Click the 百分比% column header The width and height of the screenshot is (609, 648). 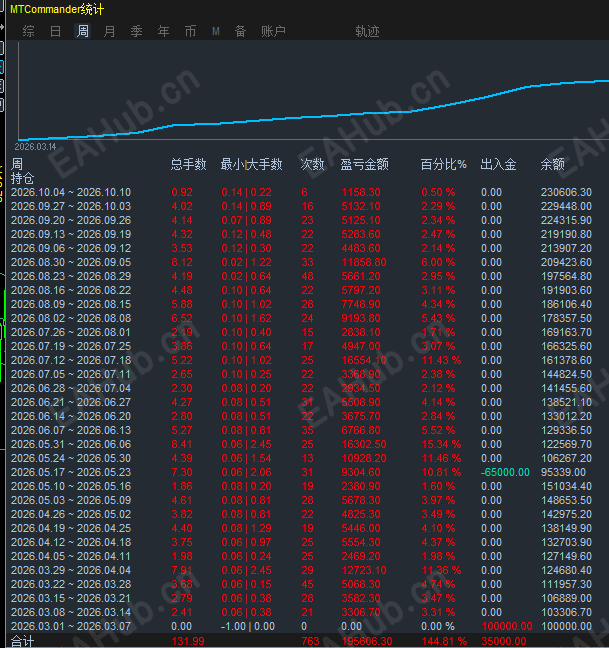(443, 164)
